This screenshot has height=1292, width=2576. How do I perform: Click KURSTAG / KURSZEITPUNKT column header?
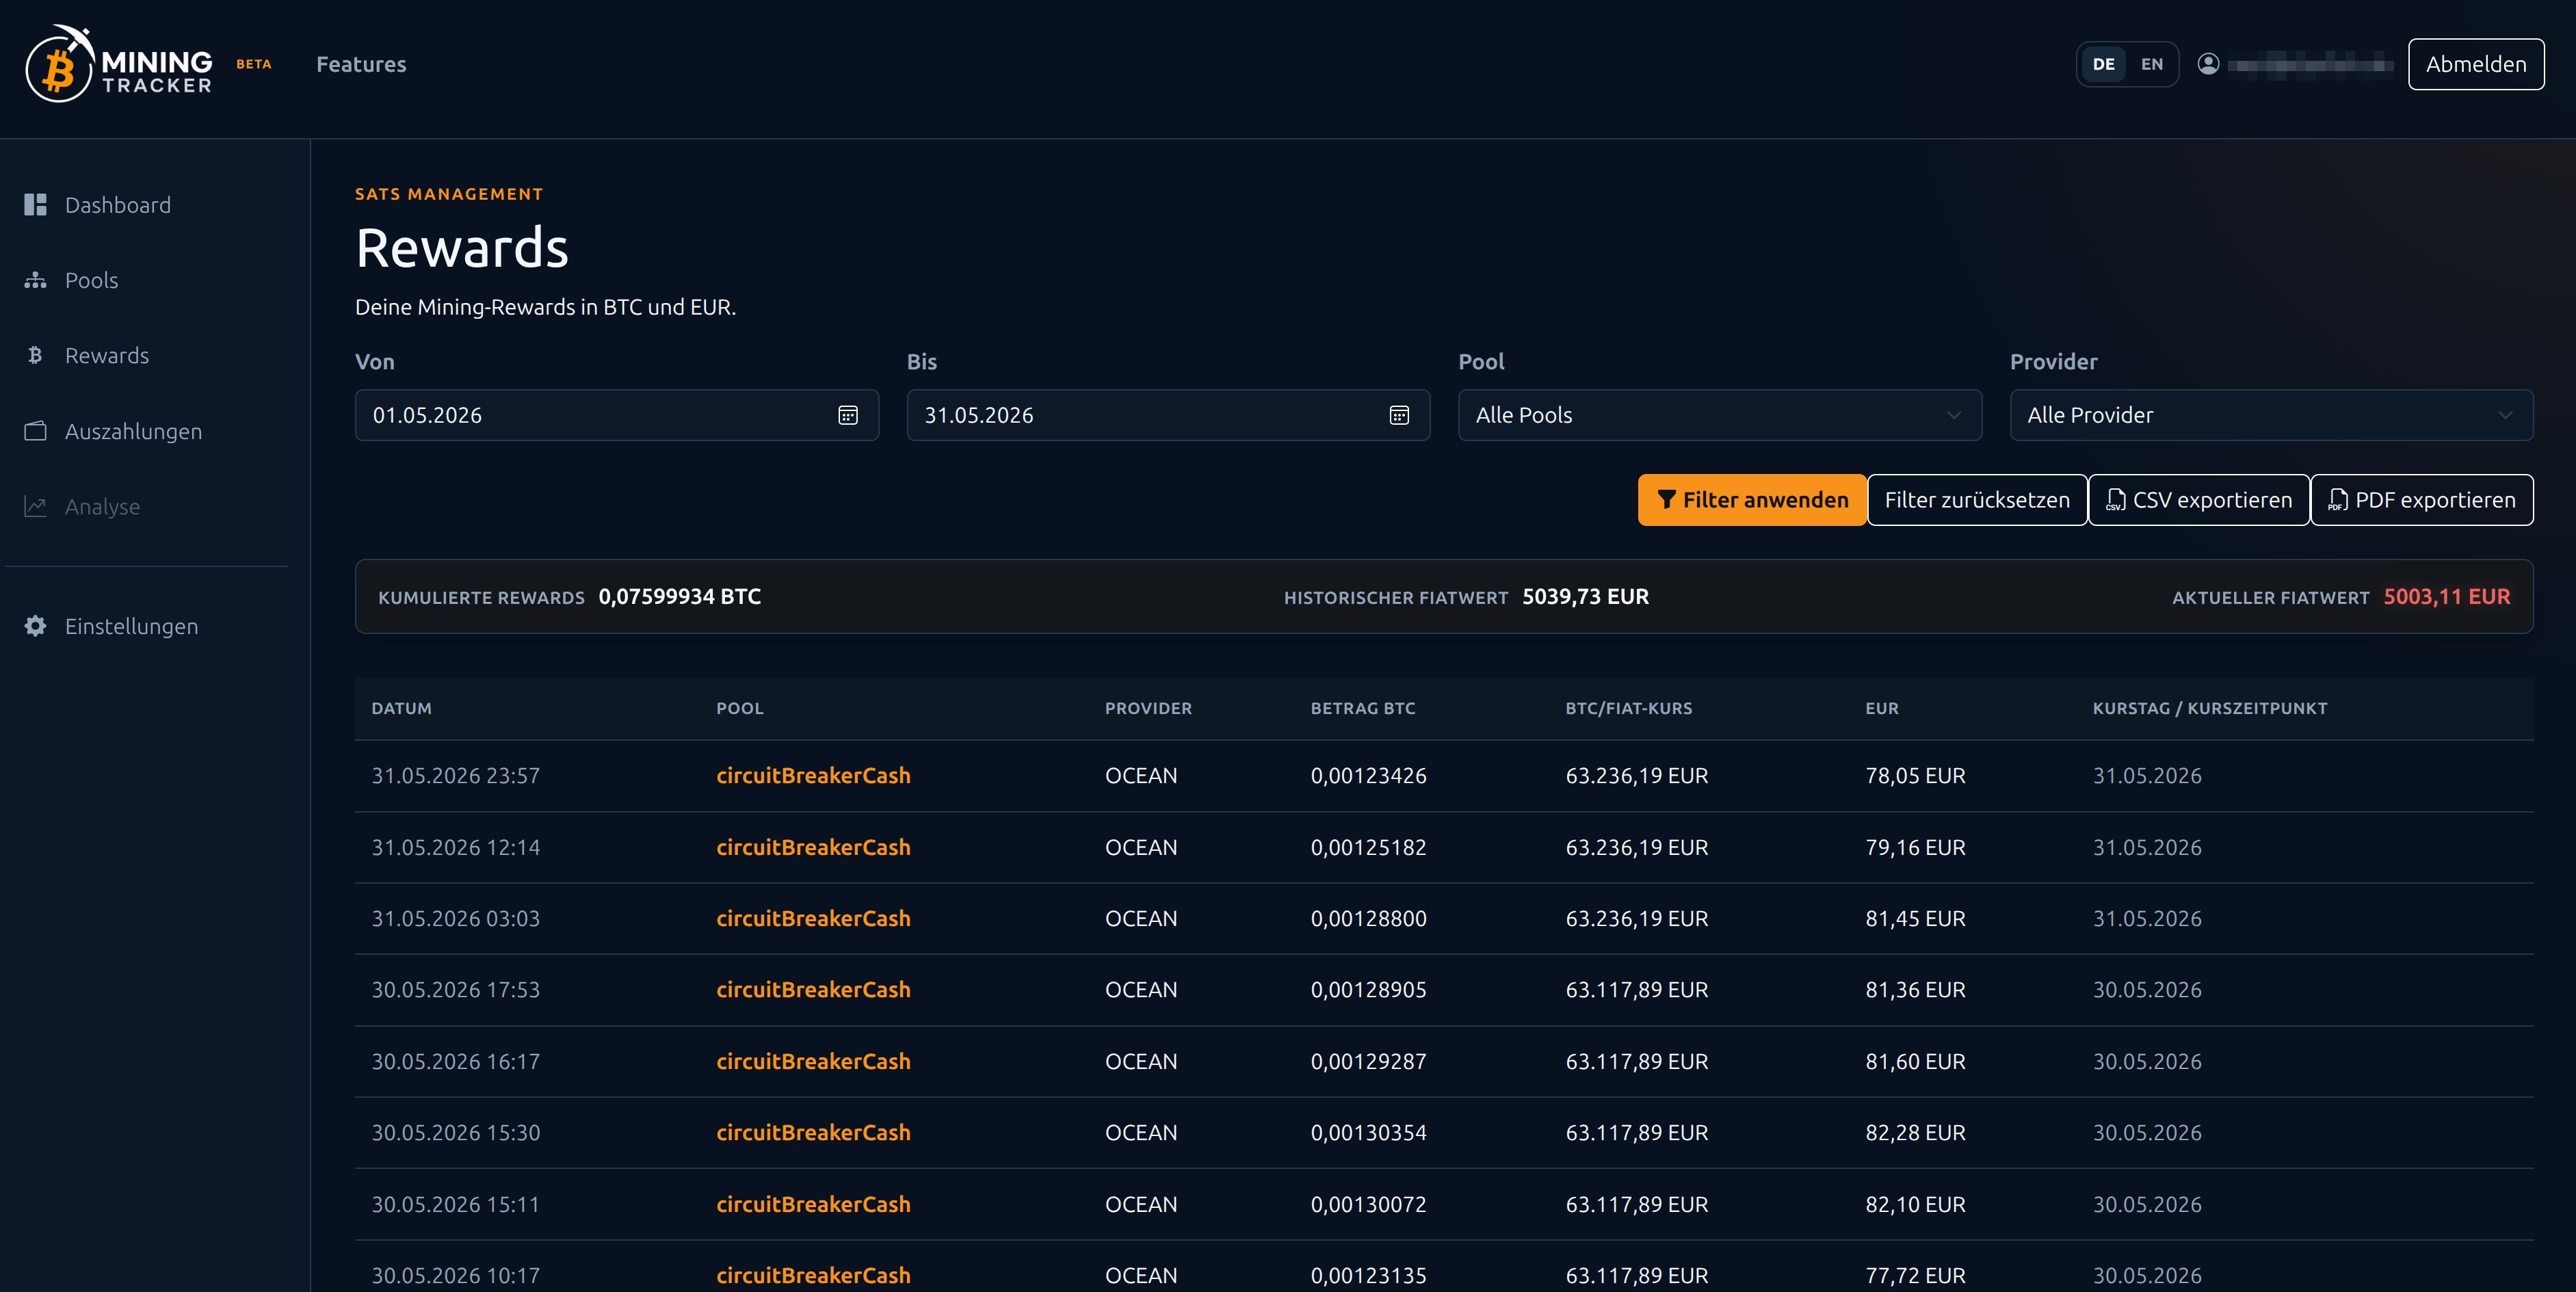pyautogui.click(x=2210, y=708)
